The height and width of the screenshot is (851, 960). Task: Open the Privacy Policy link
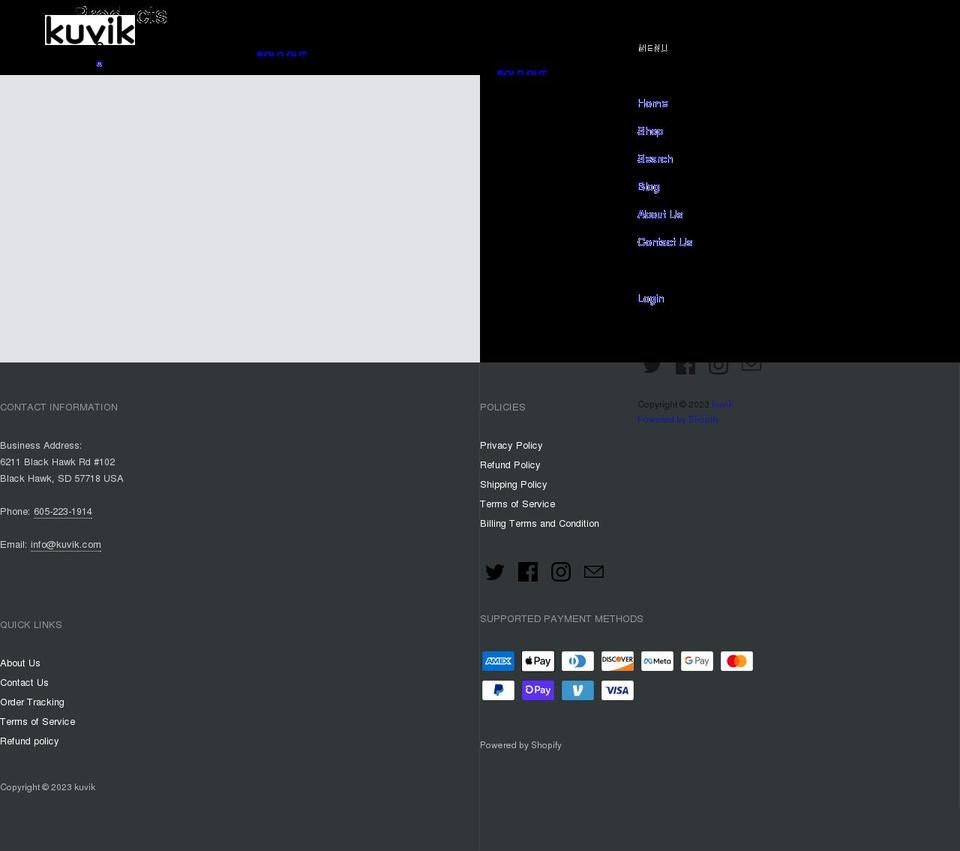511,446
